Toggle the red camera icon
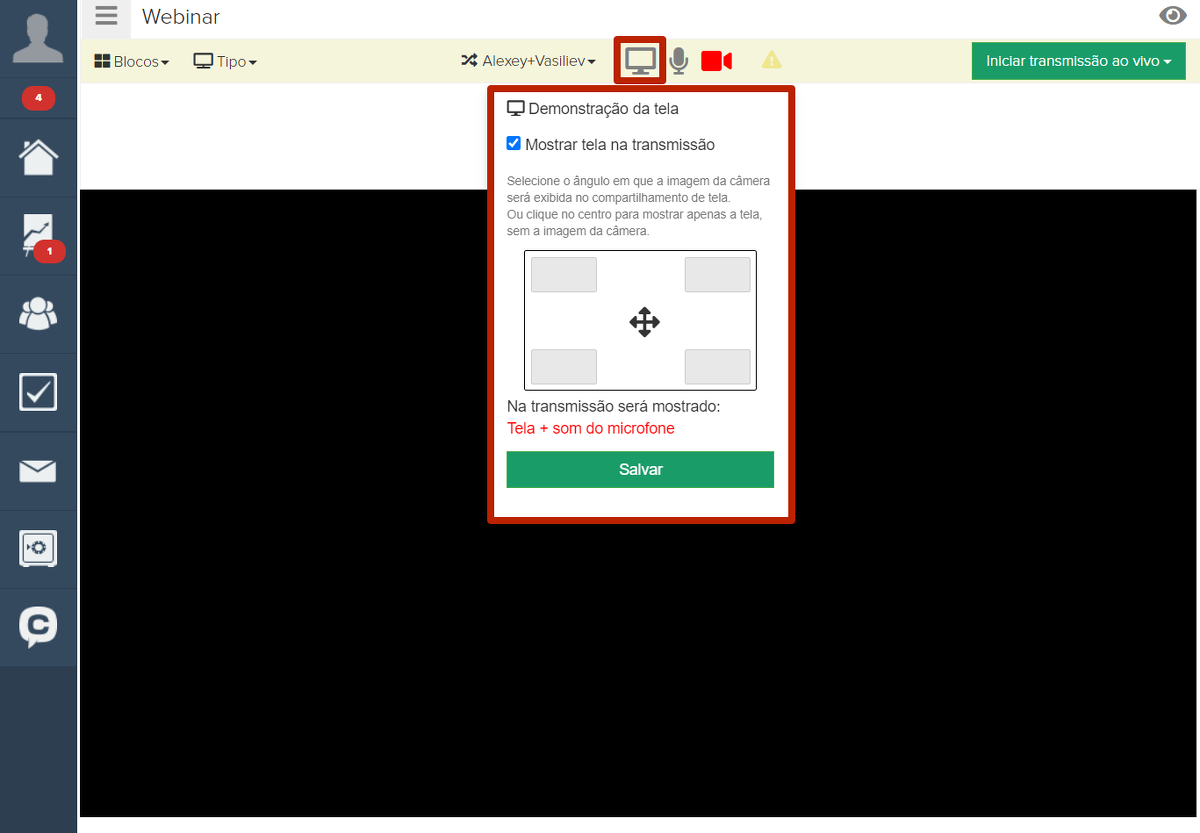The width and height of the screenshot is (1200, 833). pos(716,61)
